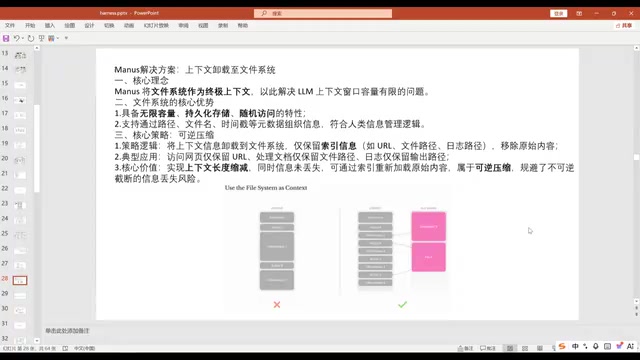Viewport: 640px width, 360px height.
Task: Select slide 24 thumbnail
Action: 20,220
